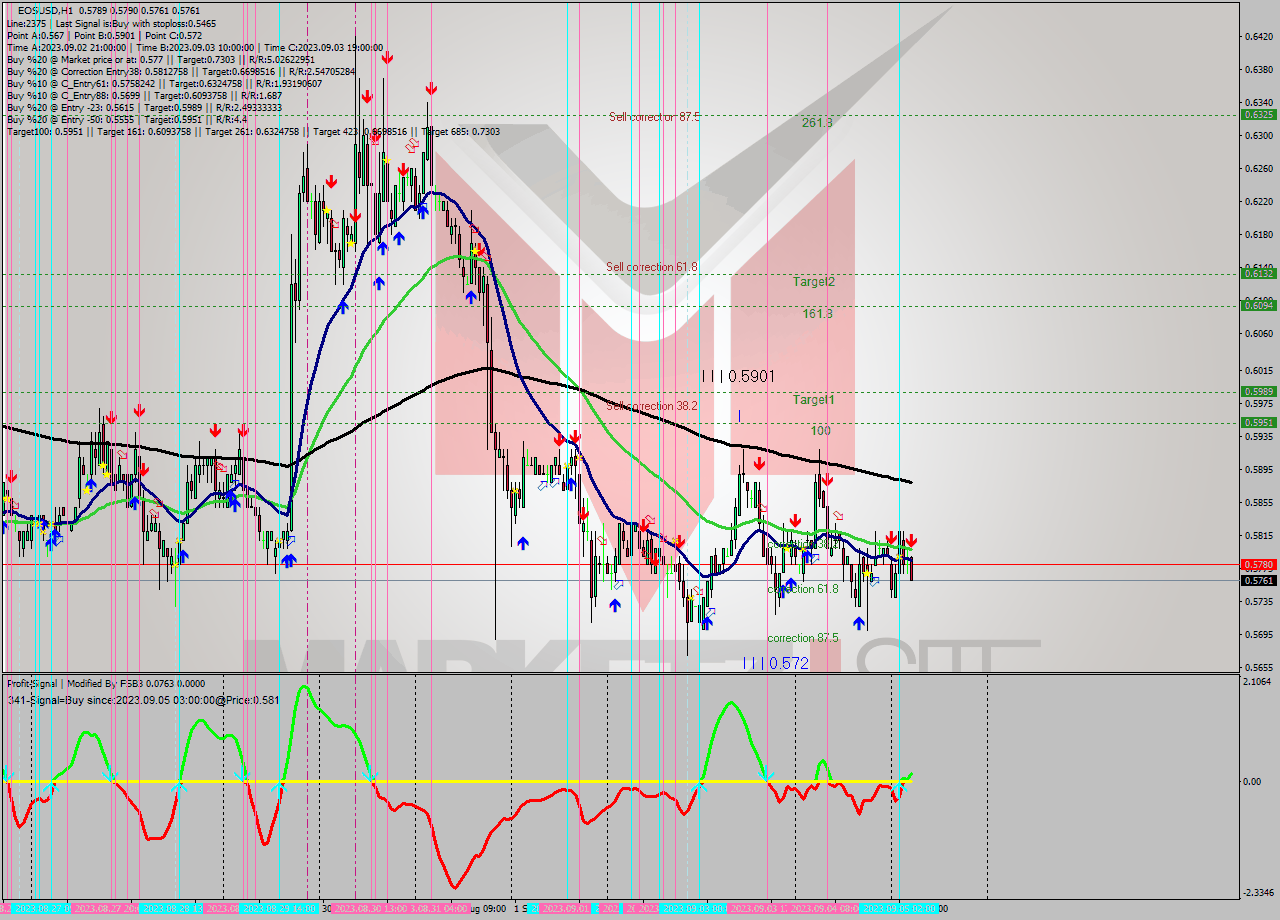Select the '161.8' Fibonacci level label
This screenshot has width=1280, height=920.
[817, 314]
